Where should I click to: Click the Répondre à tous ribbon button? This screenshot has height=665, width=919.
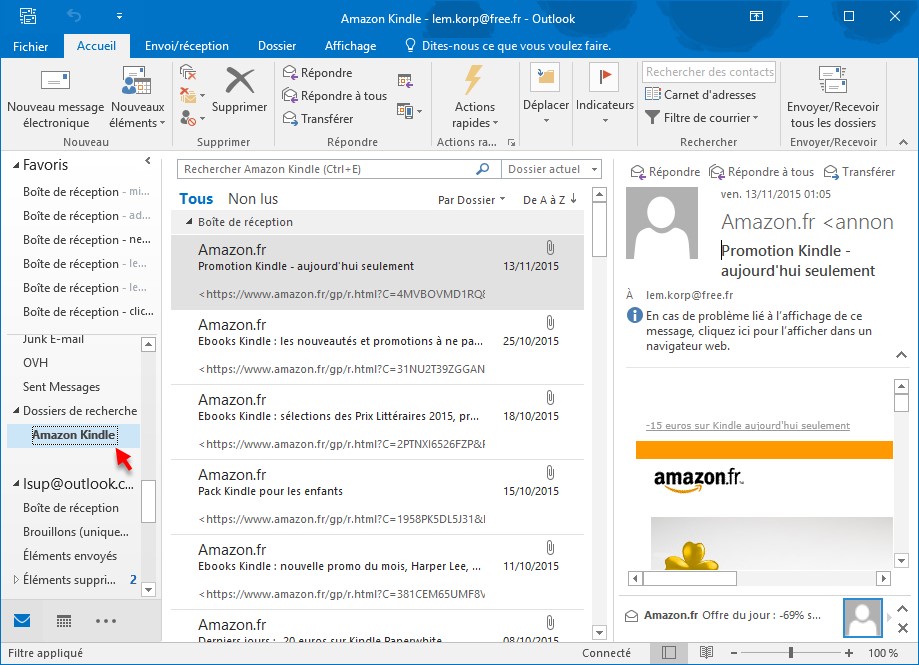pyautogui.click(x=334, y=96)
